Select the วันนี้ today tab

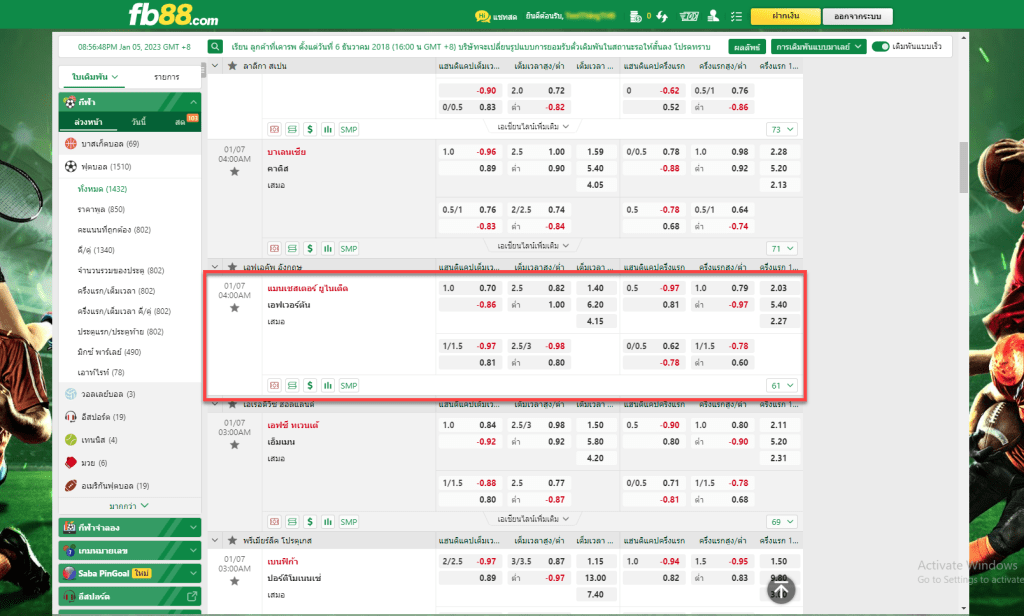[x=138, y=122]
